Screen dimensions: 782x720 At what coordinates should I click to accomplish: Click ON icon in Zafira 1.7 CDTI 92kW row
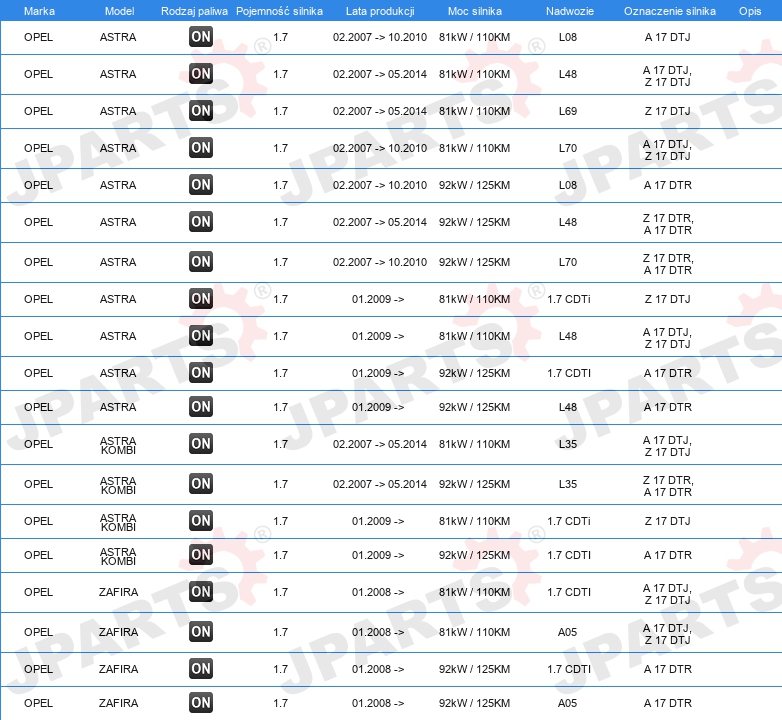coord(201,669)
